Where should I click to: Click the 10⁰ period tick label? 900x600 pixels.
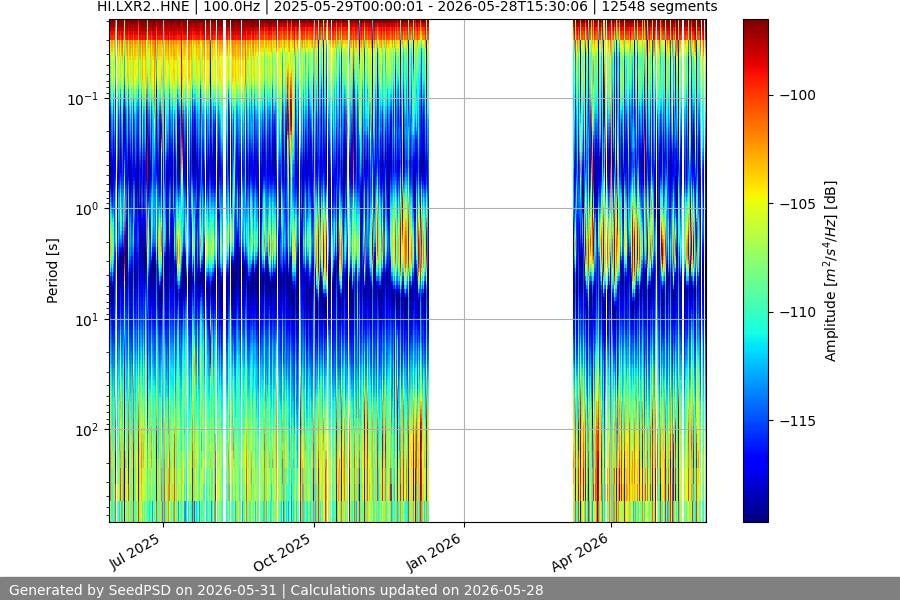tap(86, 209)
